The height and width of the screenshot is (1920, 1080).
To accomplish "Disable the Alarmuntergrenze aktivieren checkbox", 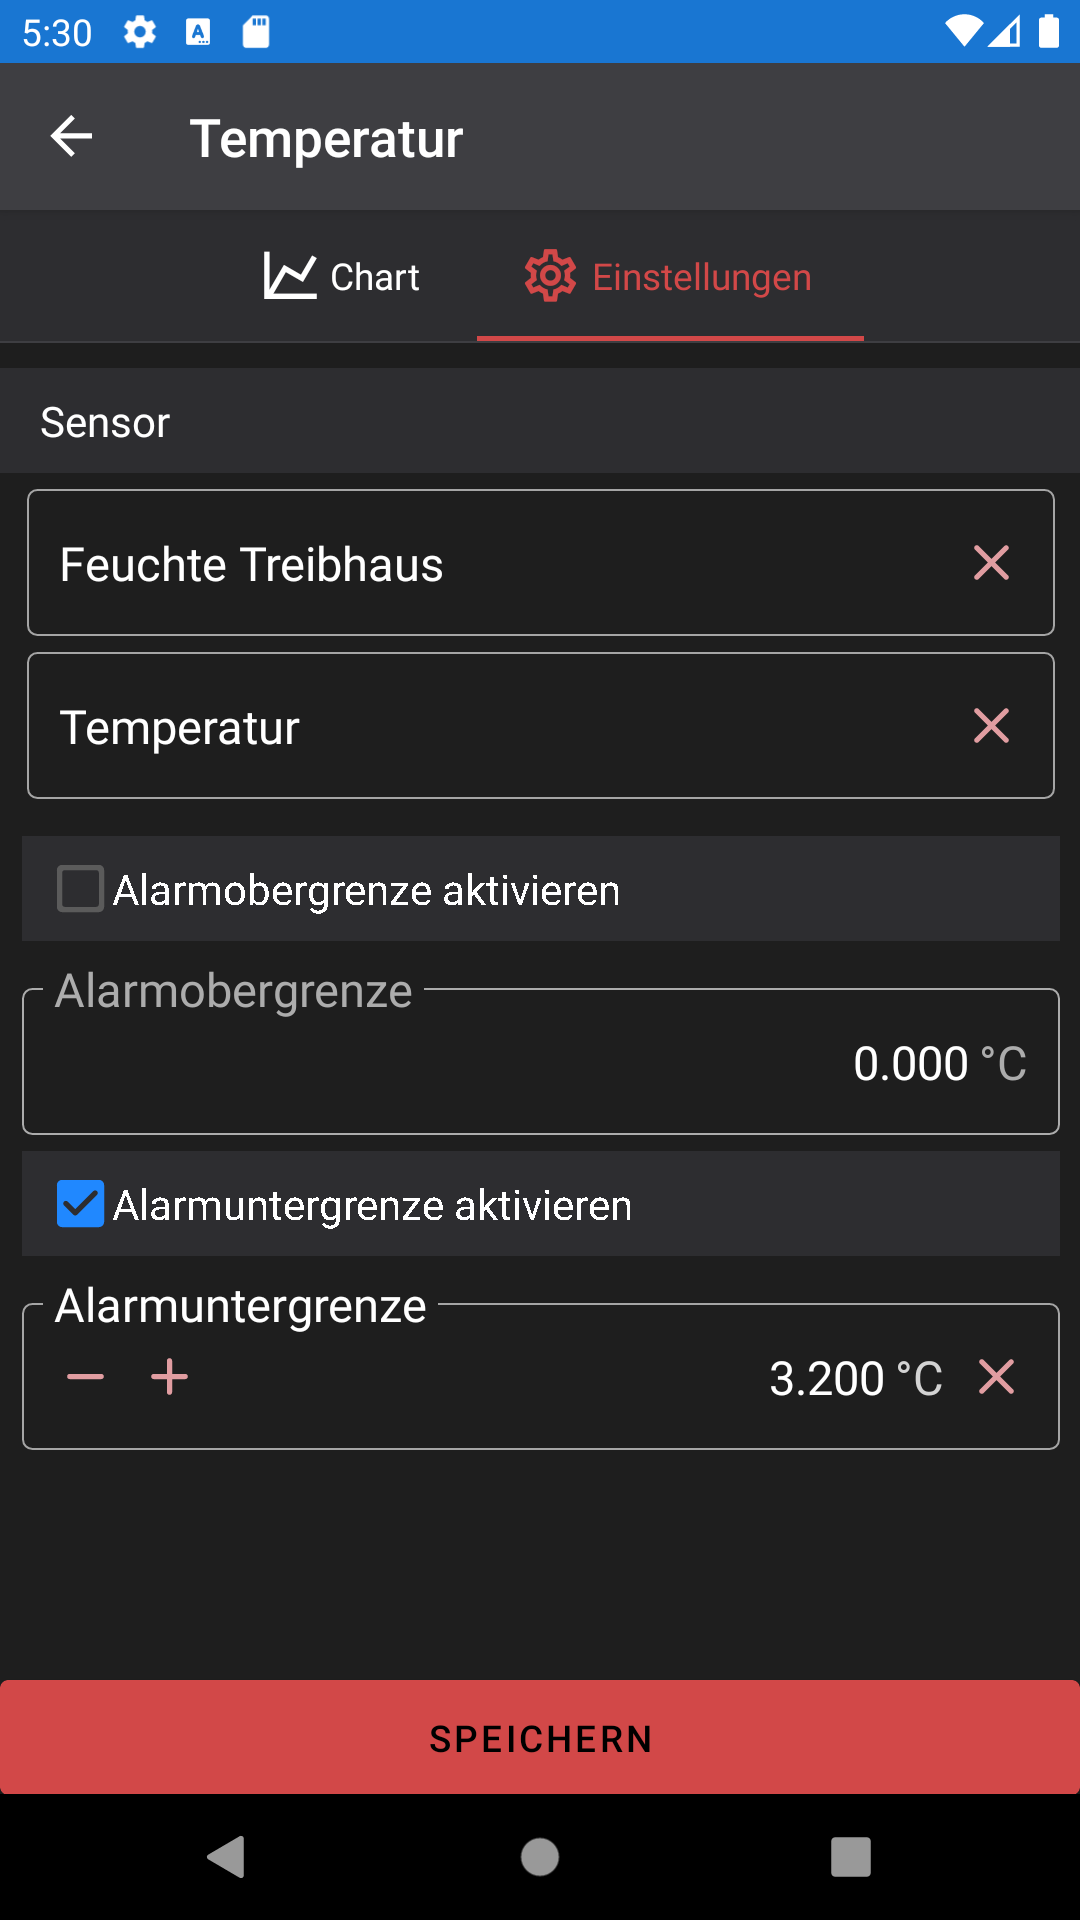I will click(x=80, y=1204).
